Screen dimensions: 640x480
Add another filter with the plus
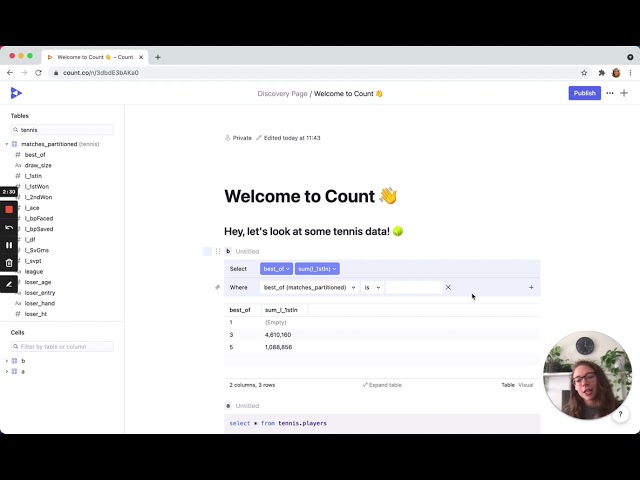(x=531, y=287)
